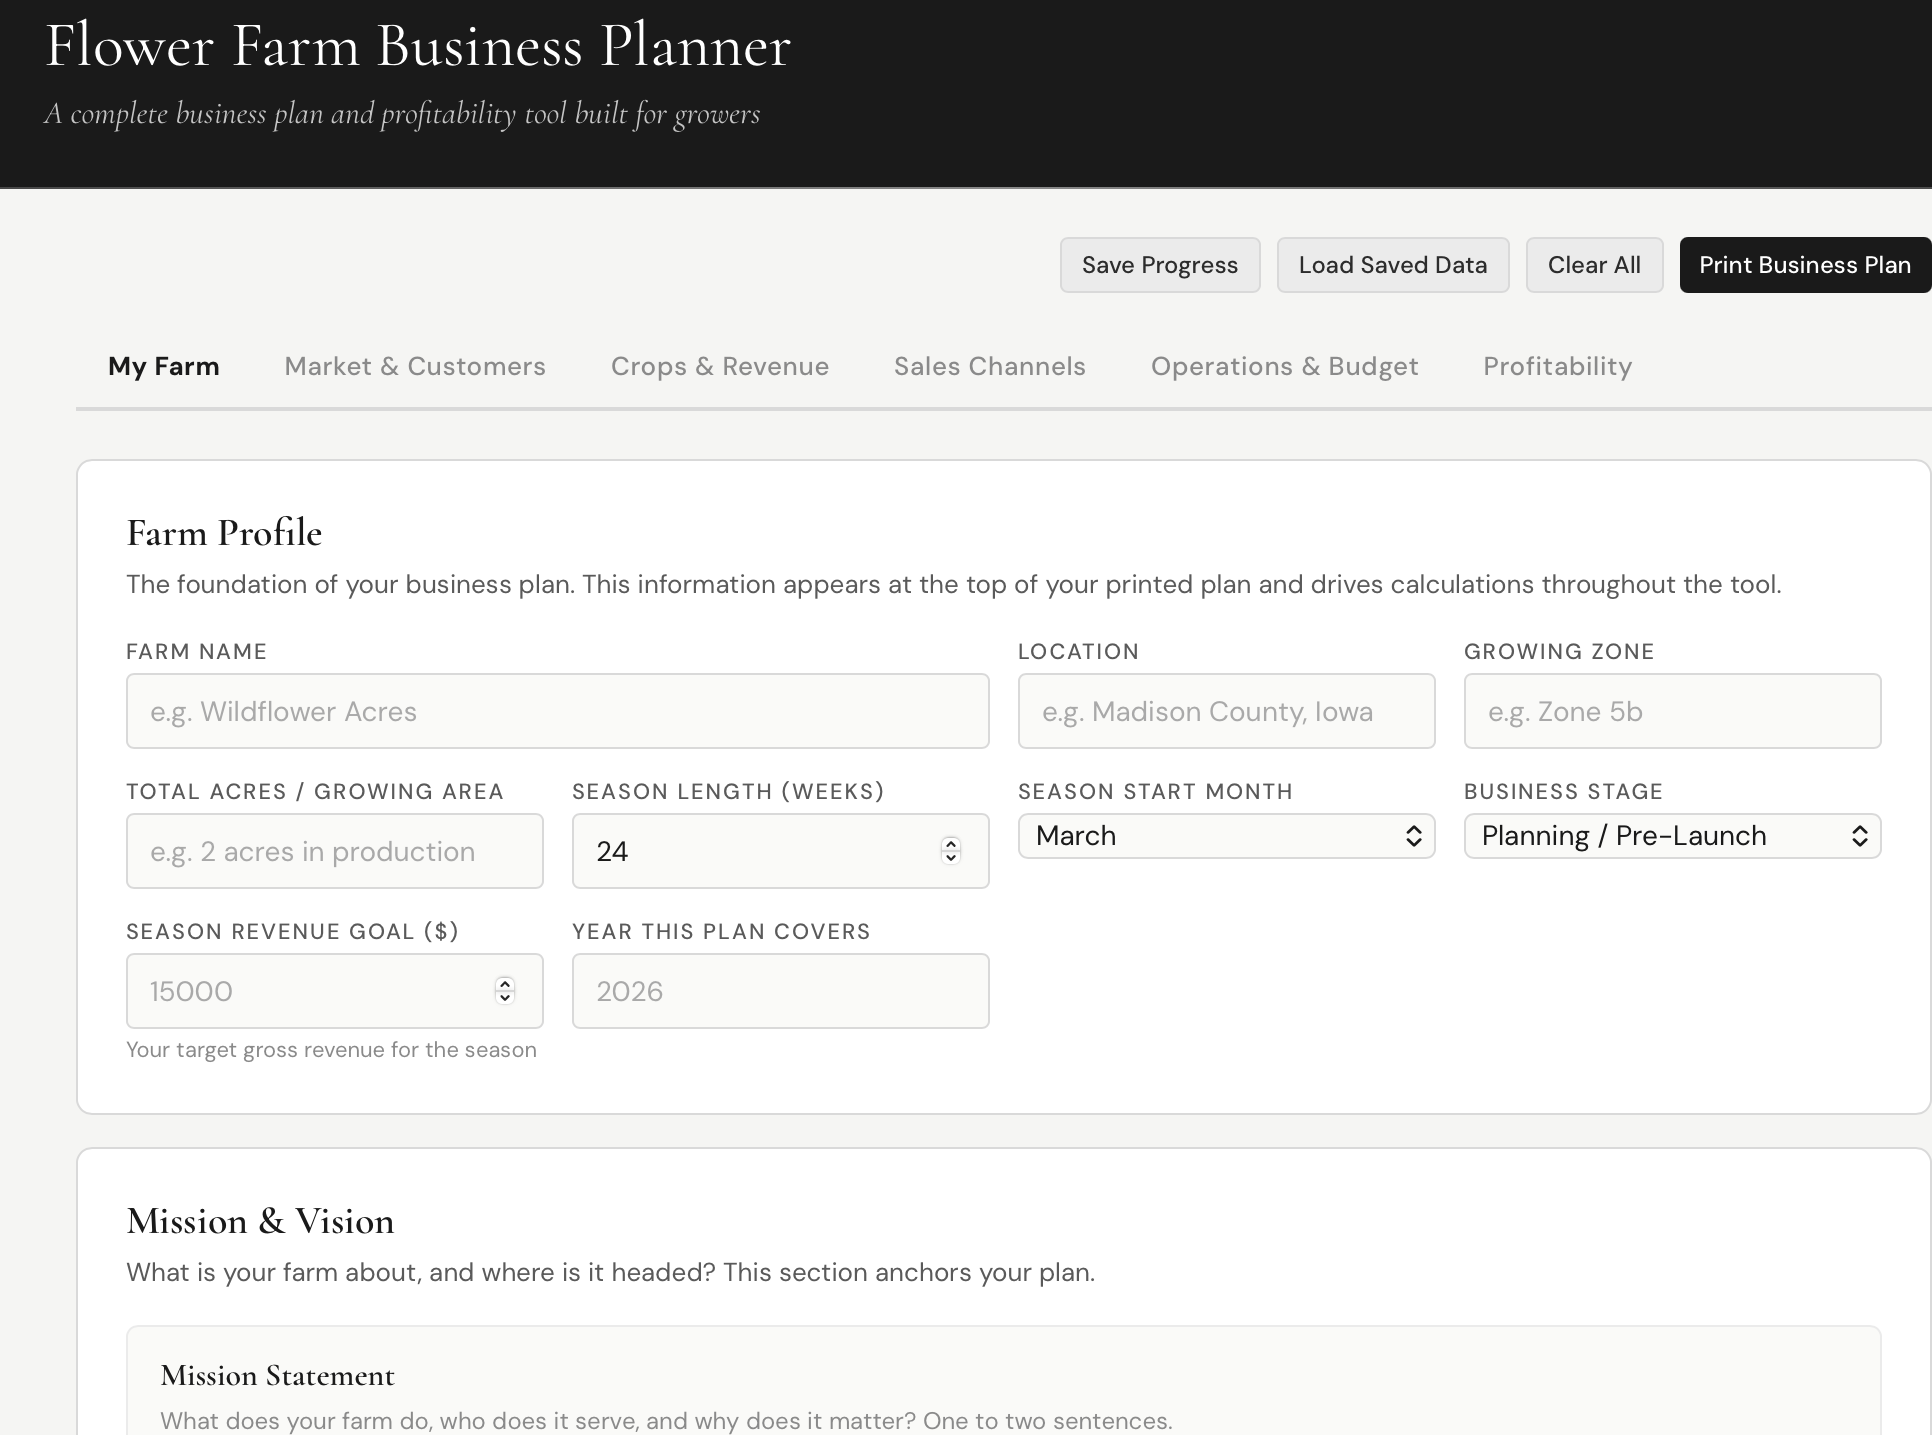
Task: Open the Season Start Month dropdown
Action: tap(1226, 836)
